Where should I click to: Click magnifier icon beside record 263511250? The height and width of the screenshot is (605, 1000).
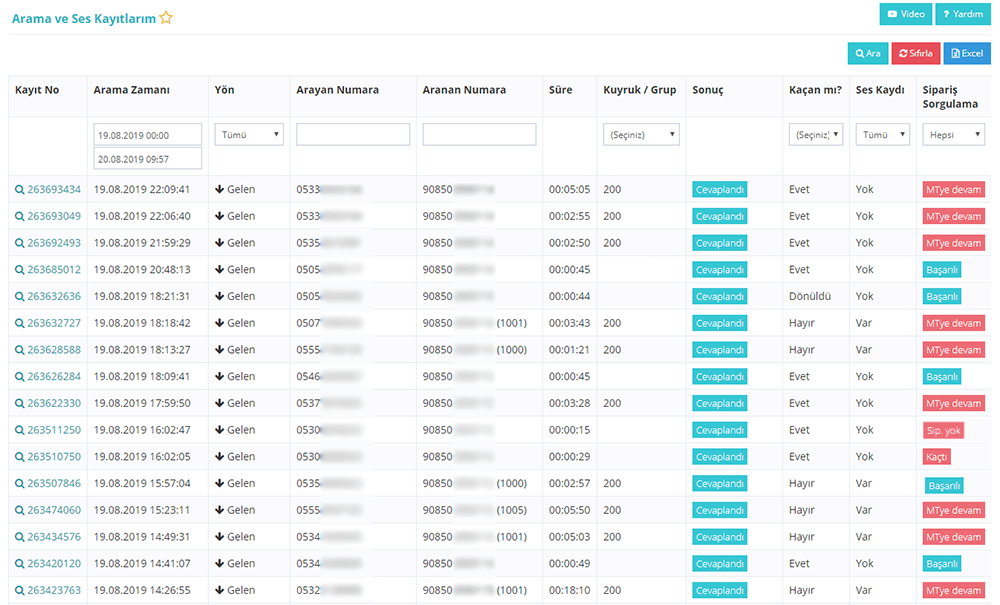tap(19, 430)
